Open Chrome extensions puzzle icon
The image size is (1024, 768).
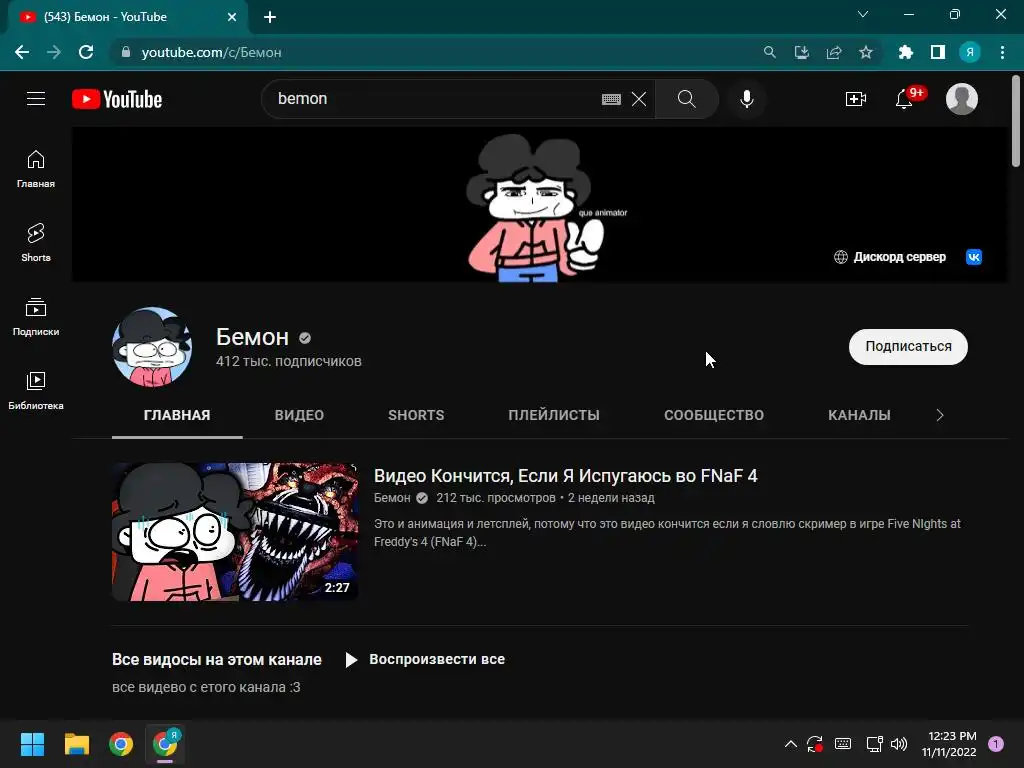pos(906,52)
